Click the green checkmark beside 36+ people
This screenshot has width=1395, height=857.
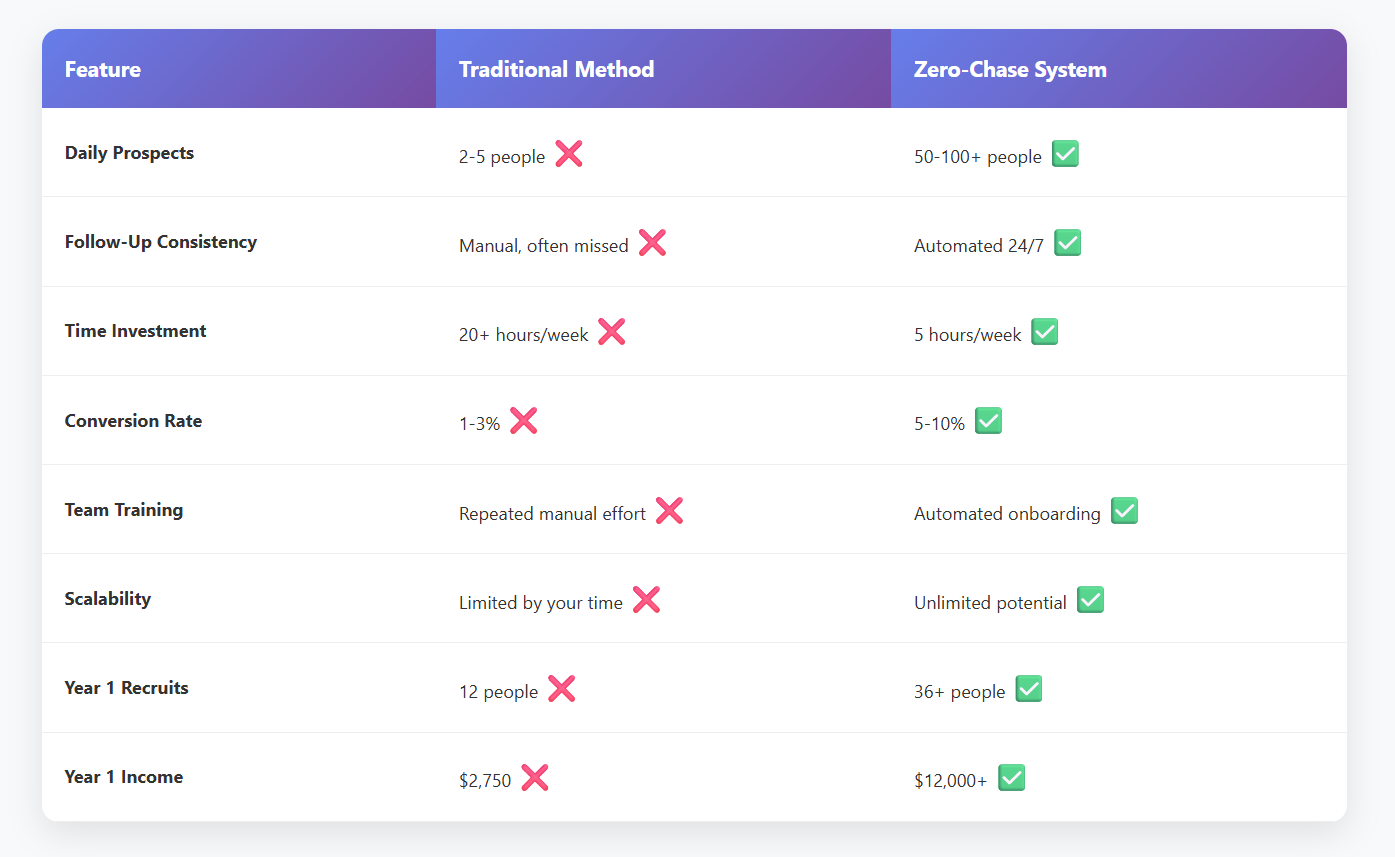tap(1028, 689)
